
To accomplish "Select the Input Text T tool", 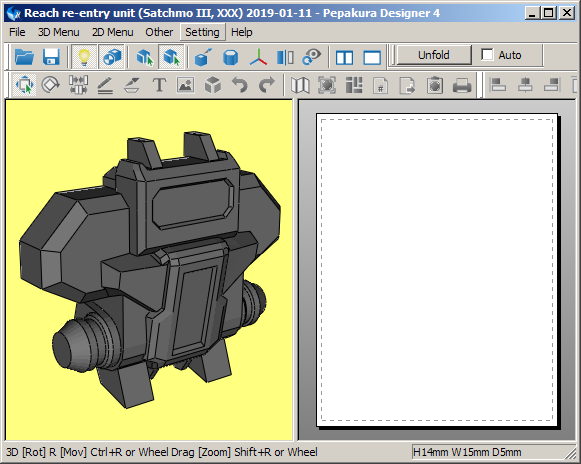I will pos(159,85).
